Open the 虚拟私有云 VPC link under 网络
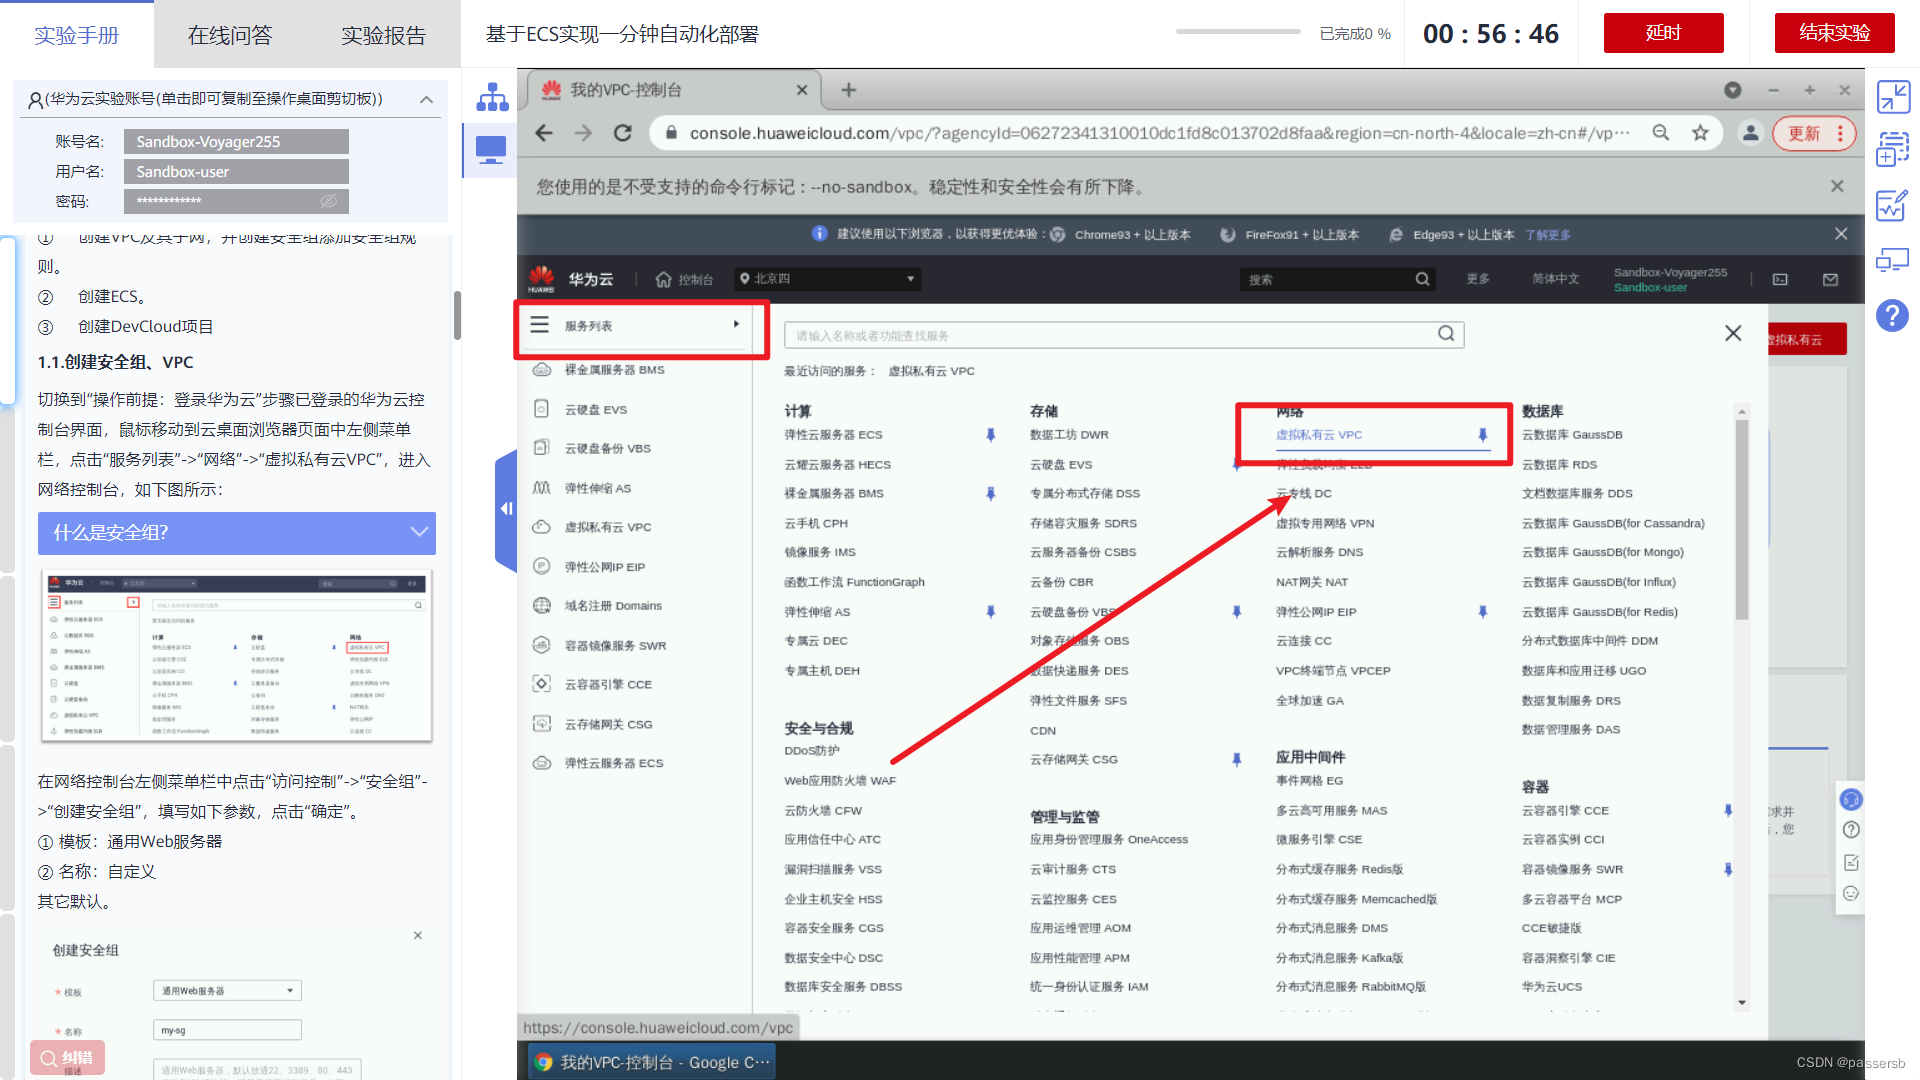The image size is (1920, 1080). 1319,435
